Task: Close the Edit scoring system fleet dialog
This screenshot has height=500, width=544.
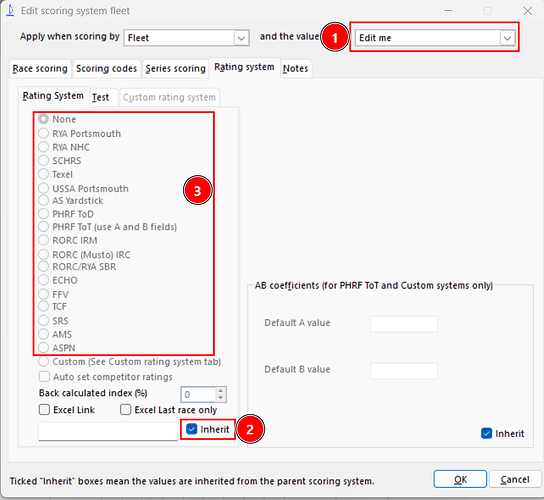Action: [x=528, y=11]
